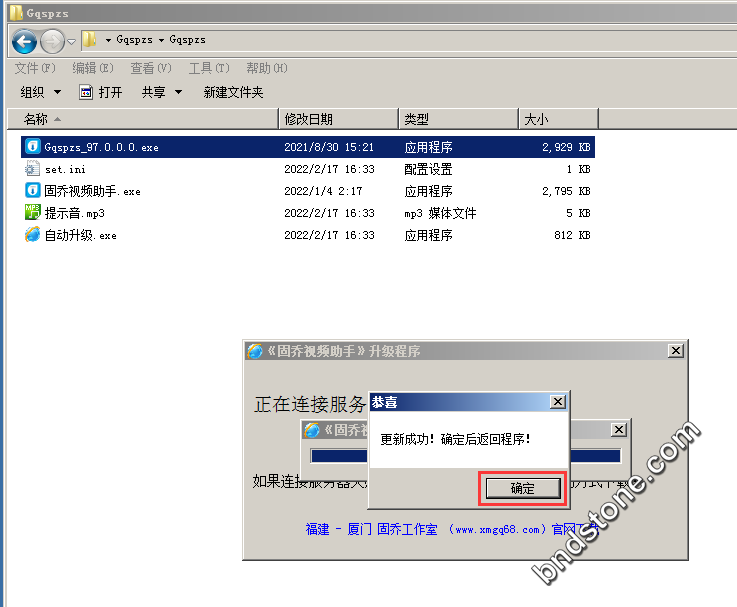Open the 文件(F) menu
The image size is (737, 607).
(x=35, y=68)
